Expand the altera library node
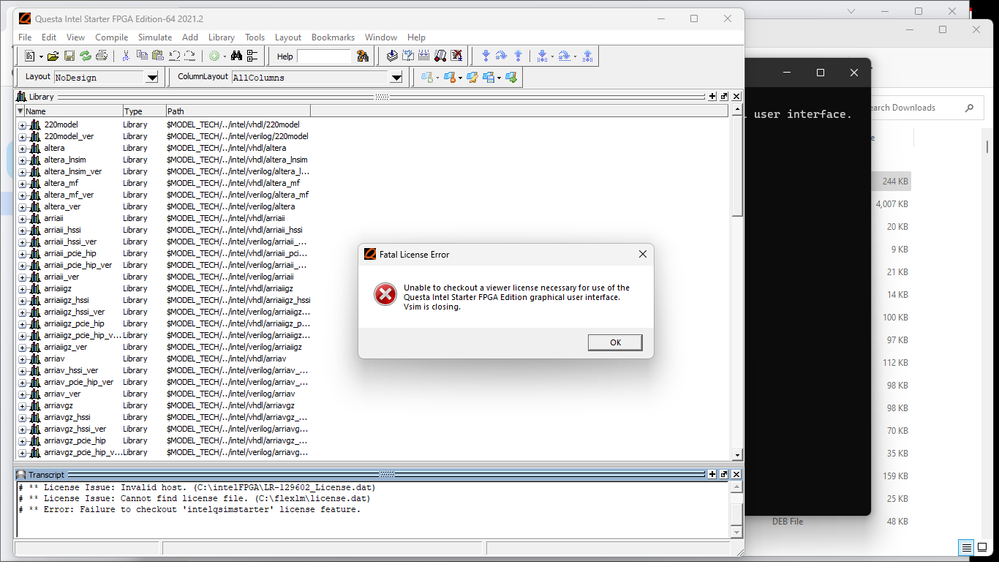 [x=22, y=148]
